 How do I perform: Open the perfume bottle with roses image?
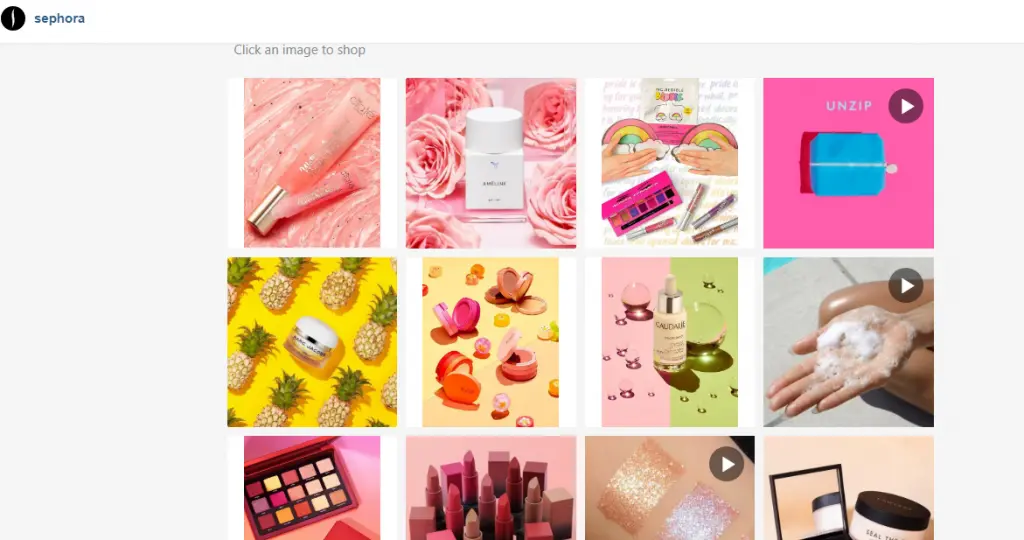(x=491, y=163)
